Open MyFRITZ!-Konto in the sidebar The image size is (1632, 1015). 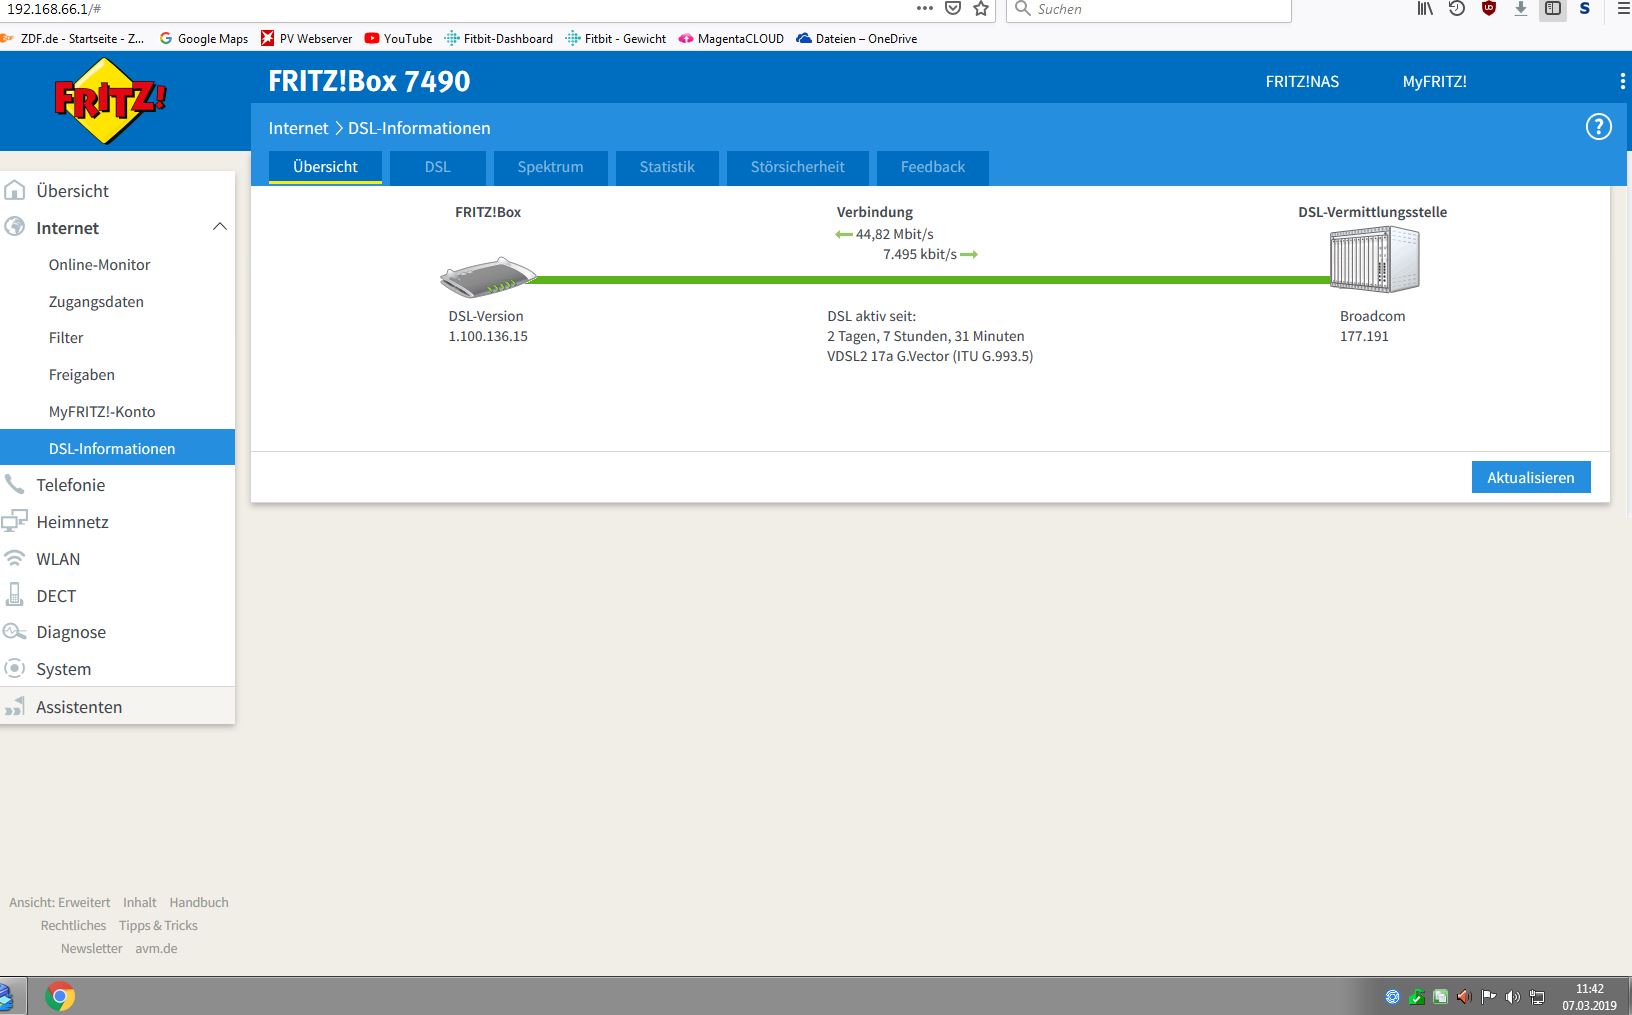coord(102,412)
